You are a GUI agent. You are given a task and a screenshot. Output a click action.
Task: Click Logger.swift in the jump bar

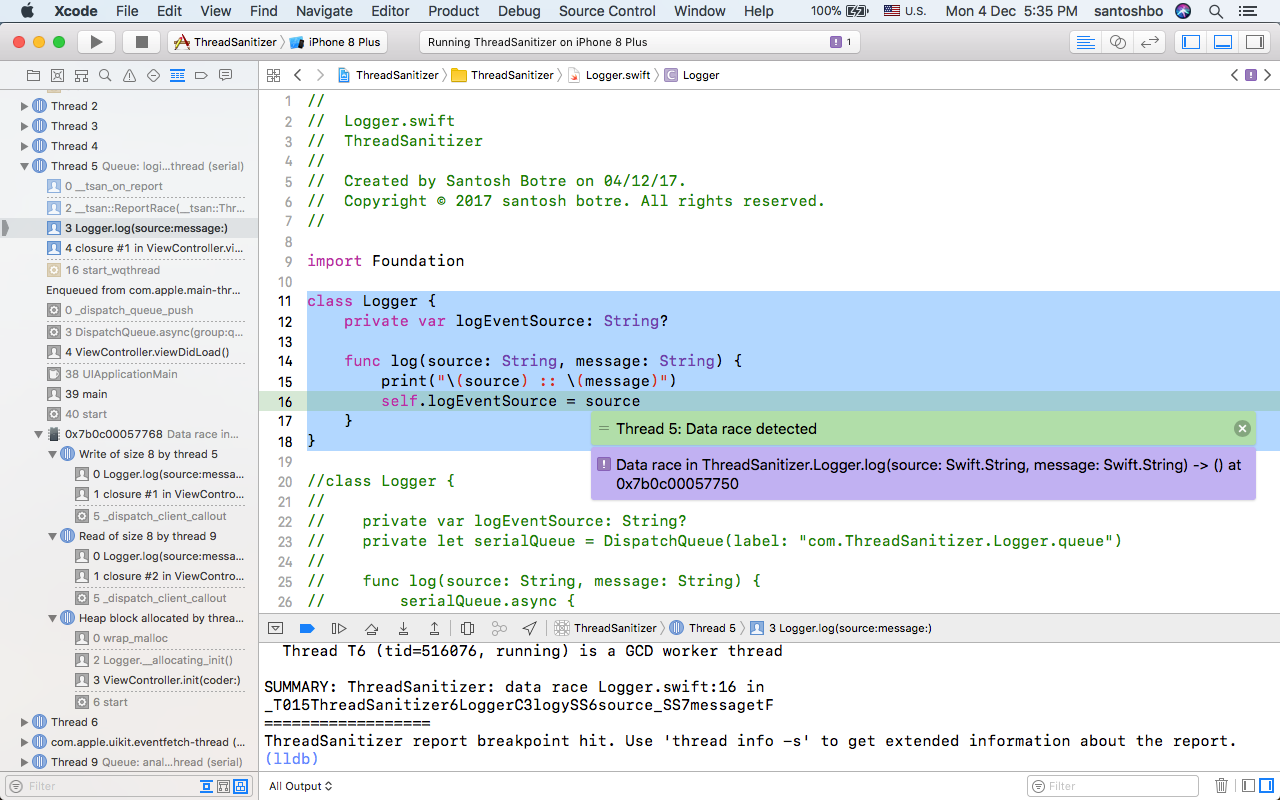[610, 75]
